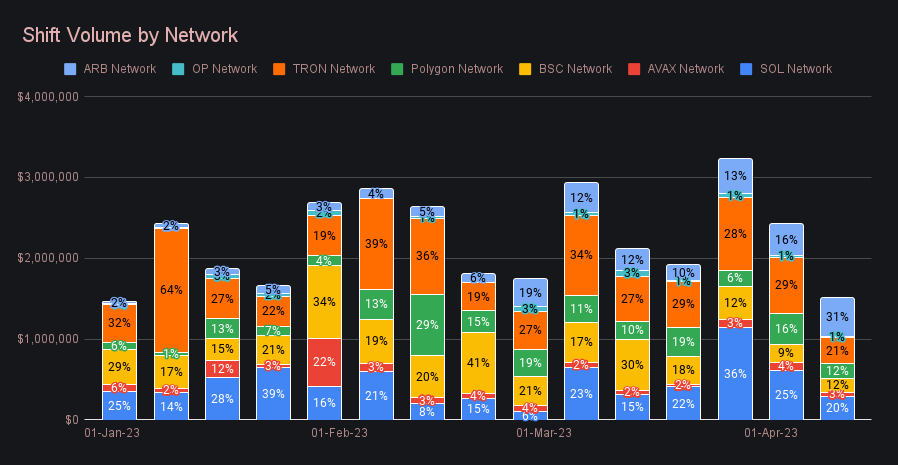This screenshot has height=465, width=898.
Task: Toggle the Polygon Network legend label
Action: (x=456, y=69)
